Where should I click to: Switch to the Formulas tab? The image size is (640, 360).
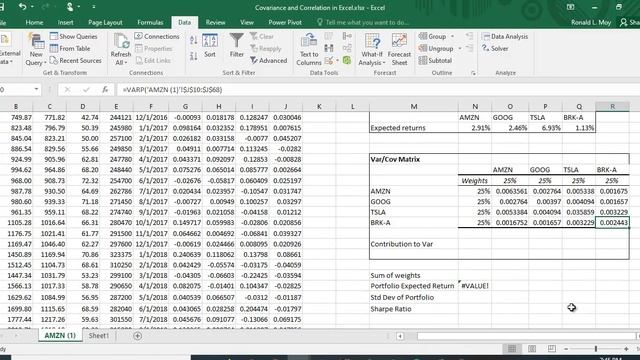[x=150, y=22]
